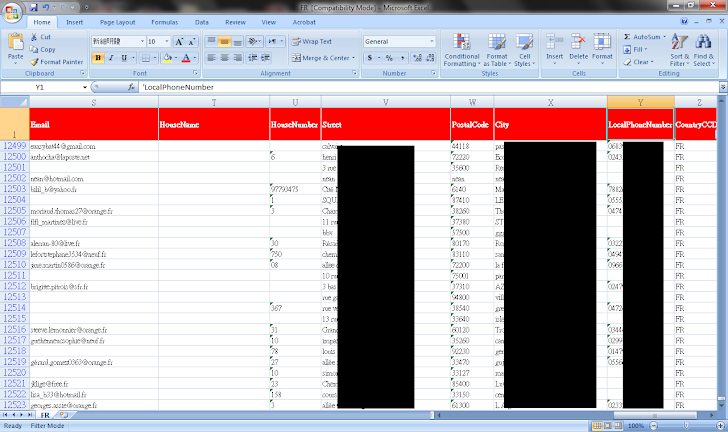Click the Cut scissors icon
Viewport: 728px width, 432px height.
click(x=35, y=37)
